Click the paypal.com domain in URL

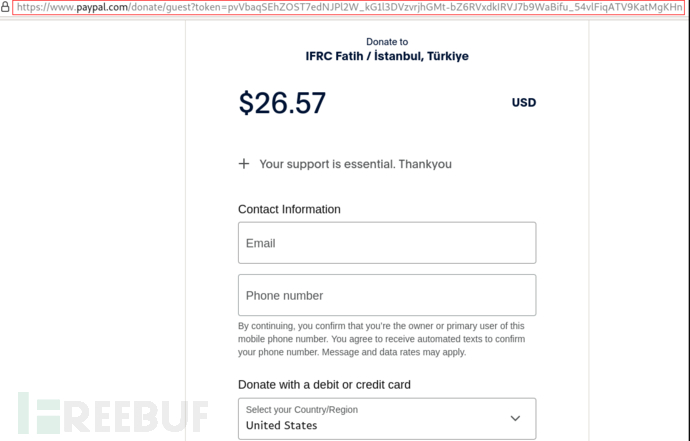click(x=102, y=8)
